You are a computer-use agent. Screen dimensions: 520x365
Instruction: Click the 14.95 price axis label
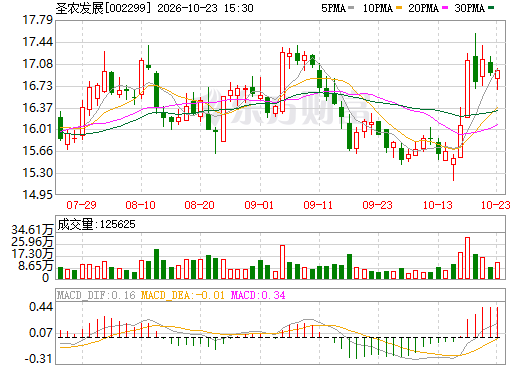(37, 194)
